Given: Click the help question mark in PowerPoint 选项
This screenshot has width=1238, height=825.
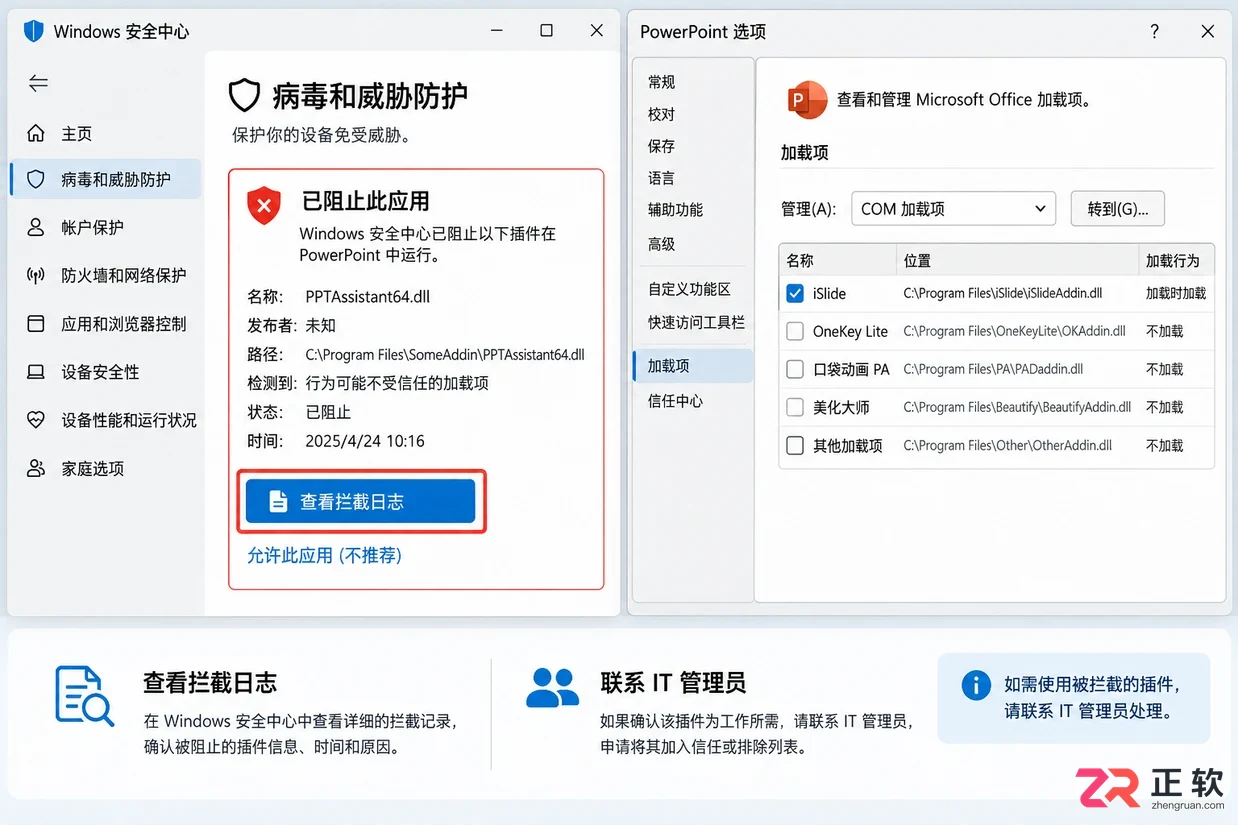Looking at the screenshot, I should (x=1155, y=32).
